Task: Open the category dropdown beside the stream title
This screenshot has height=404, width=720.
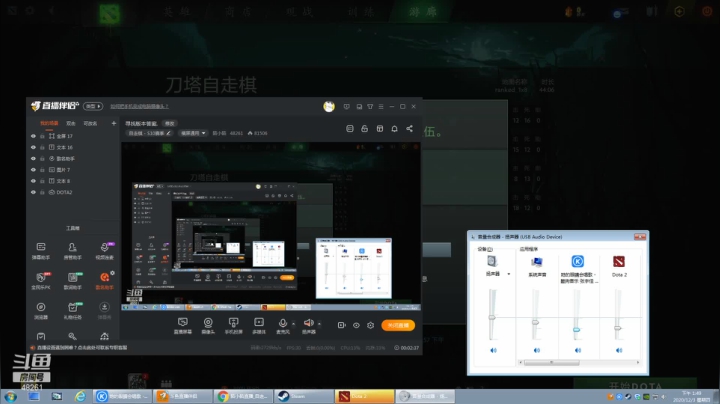Action: (x=193, y=133)
